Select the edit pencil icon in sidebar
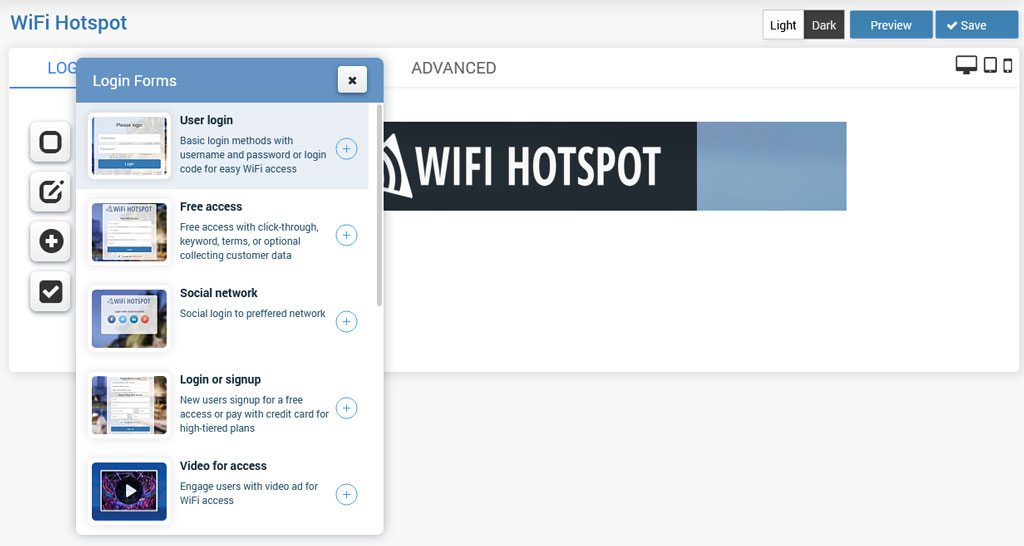 (50, 191)
